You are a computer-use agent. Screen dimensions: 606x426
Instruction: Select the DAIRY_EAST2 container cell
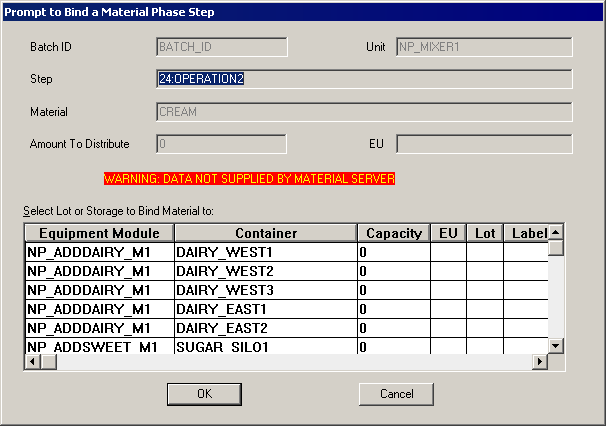pos(266,328)
